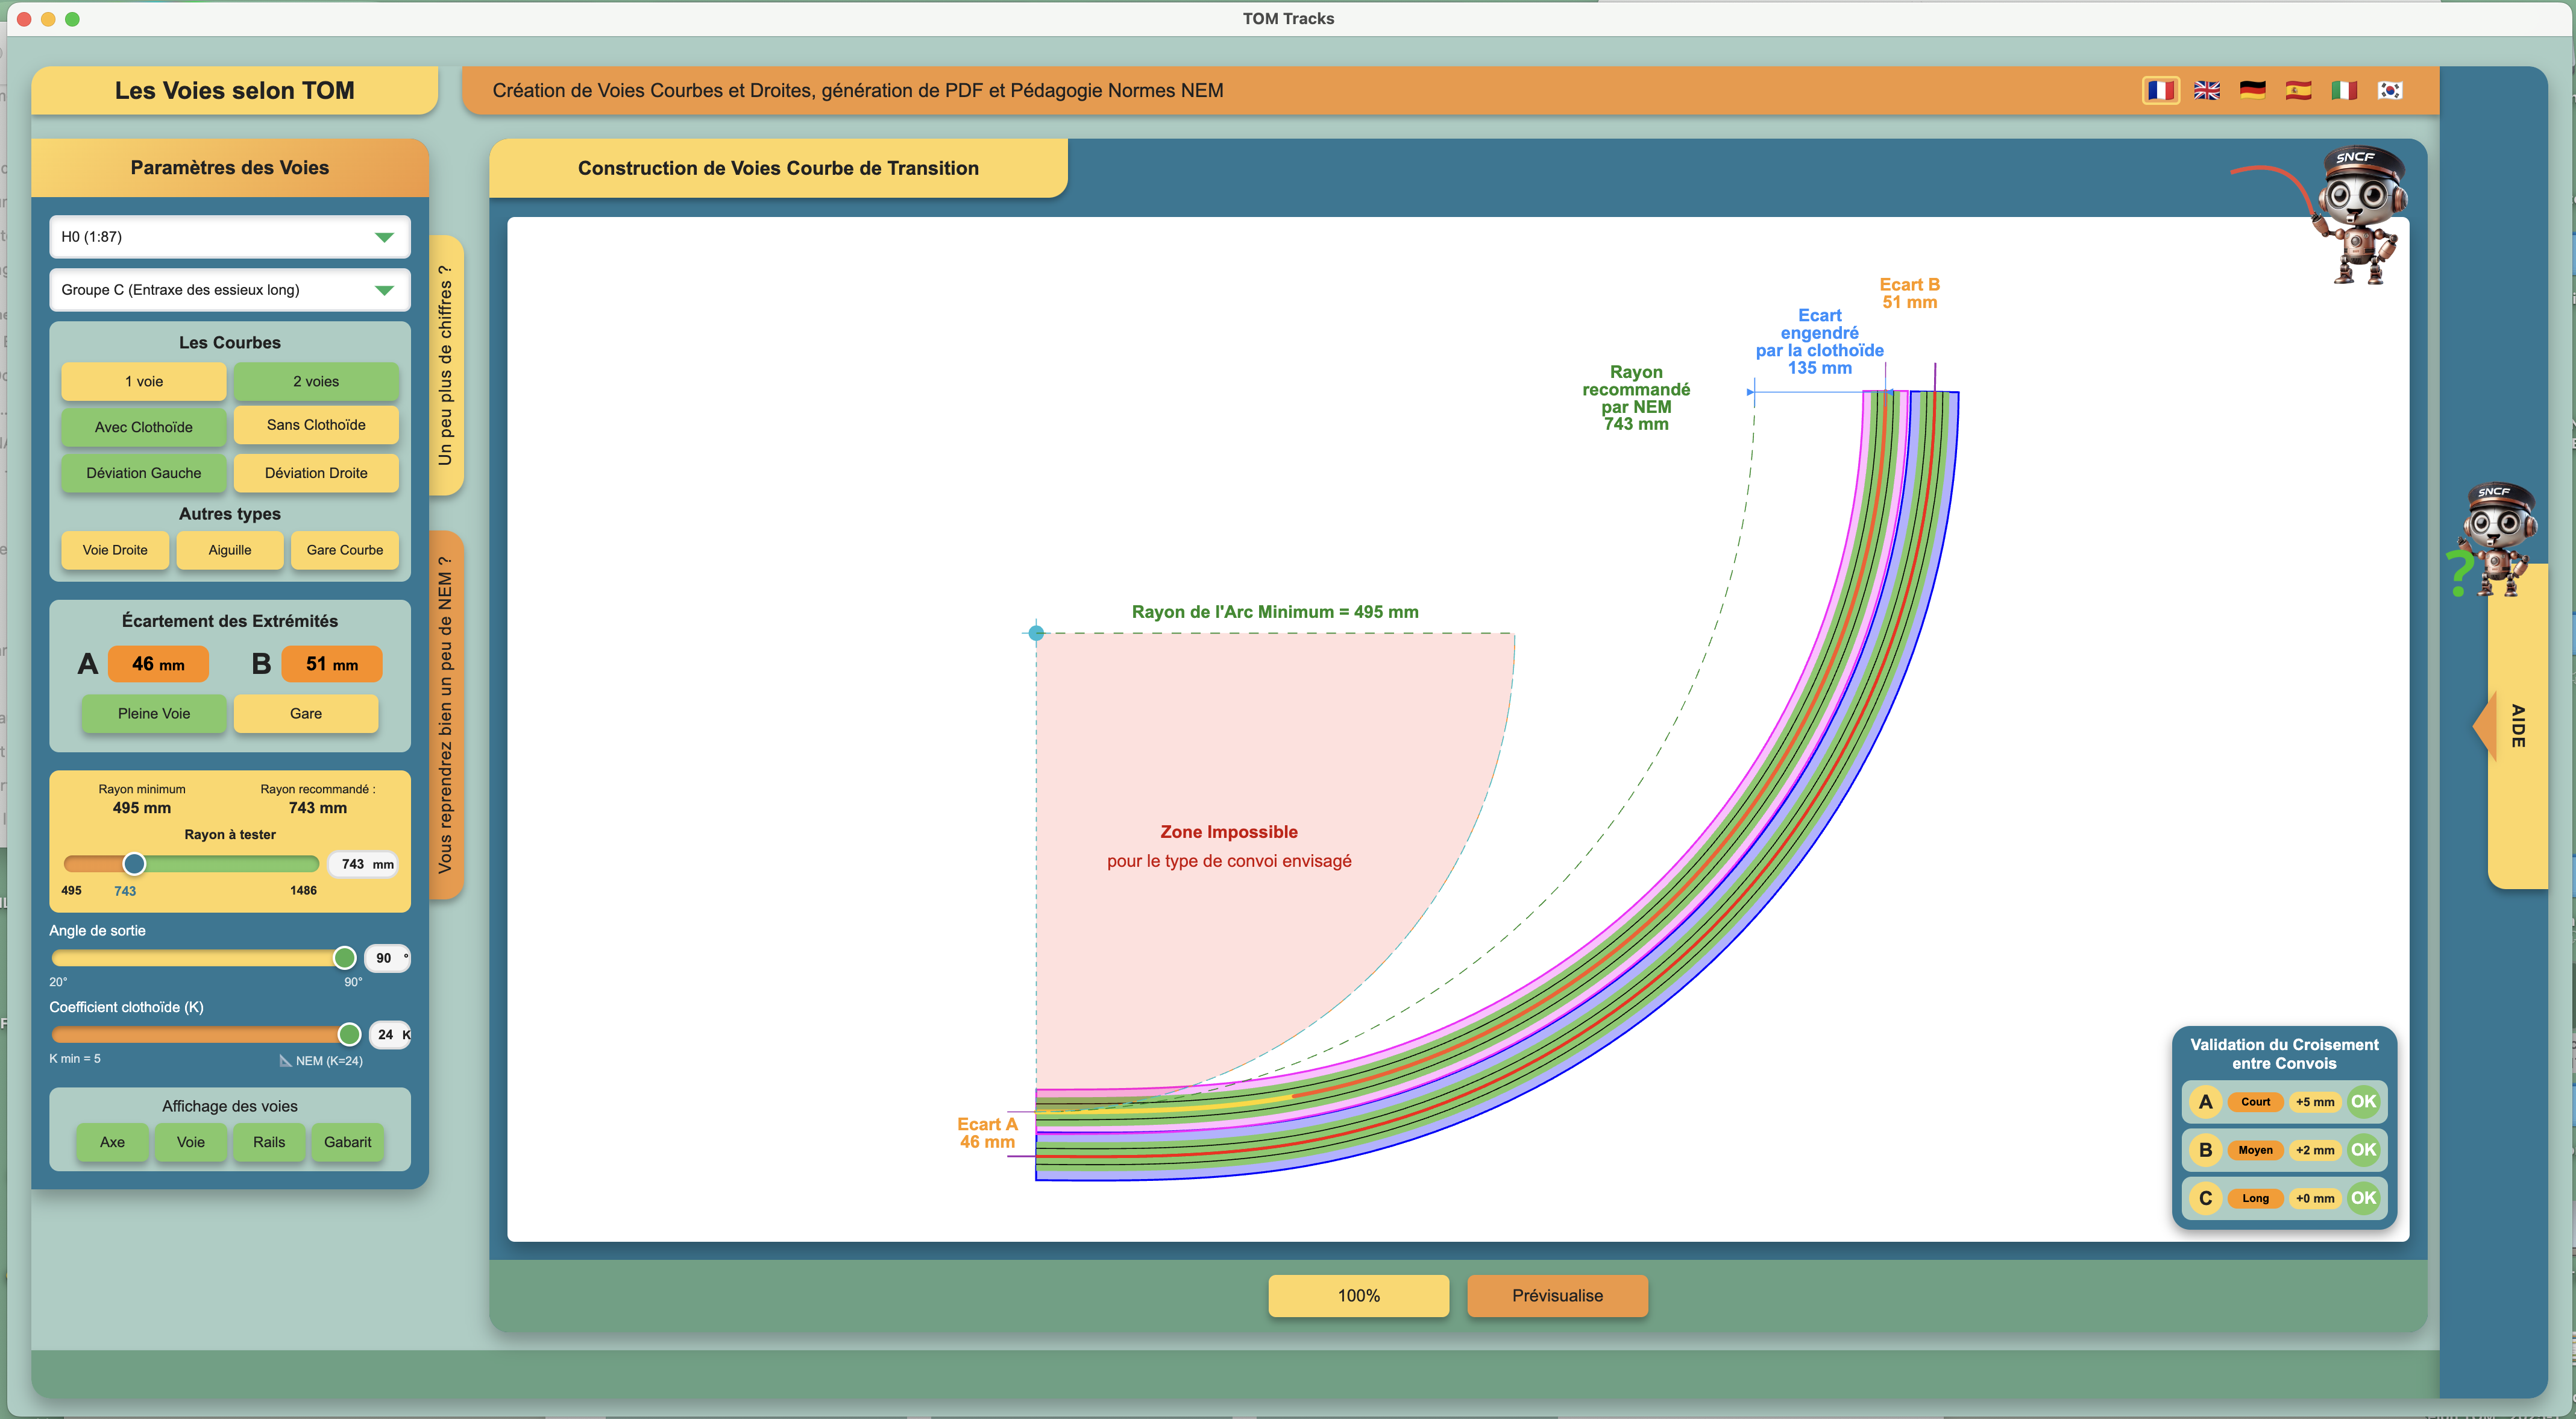Click the Spanish flag icon
2576x1419 pixels.
click(x=2298, y=91)
